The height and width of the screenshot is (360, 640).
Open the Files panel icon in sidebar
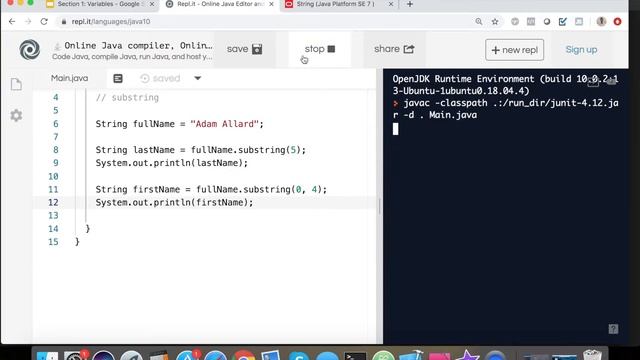pyautogui.click(x=16, y=84)
